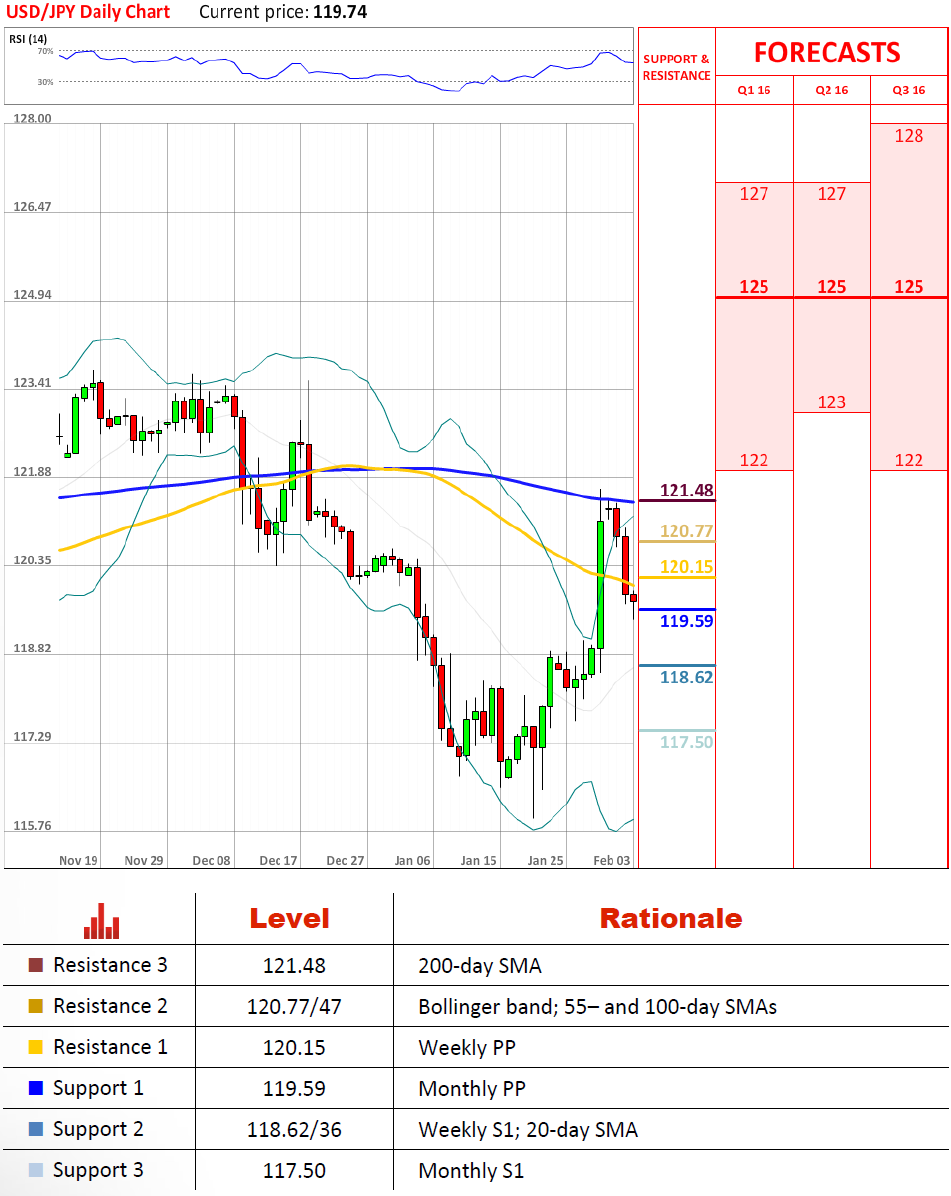Click the 200-day SMA rationale text
This screenshot has height=1196, width=951.
(480, 966)
